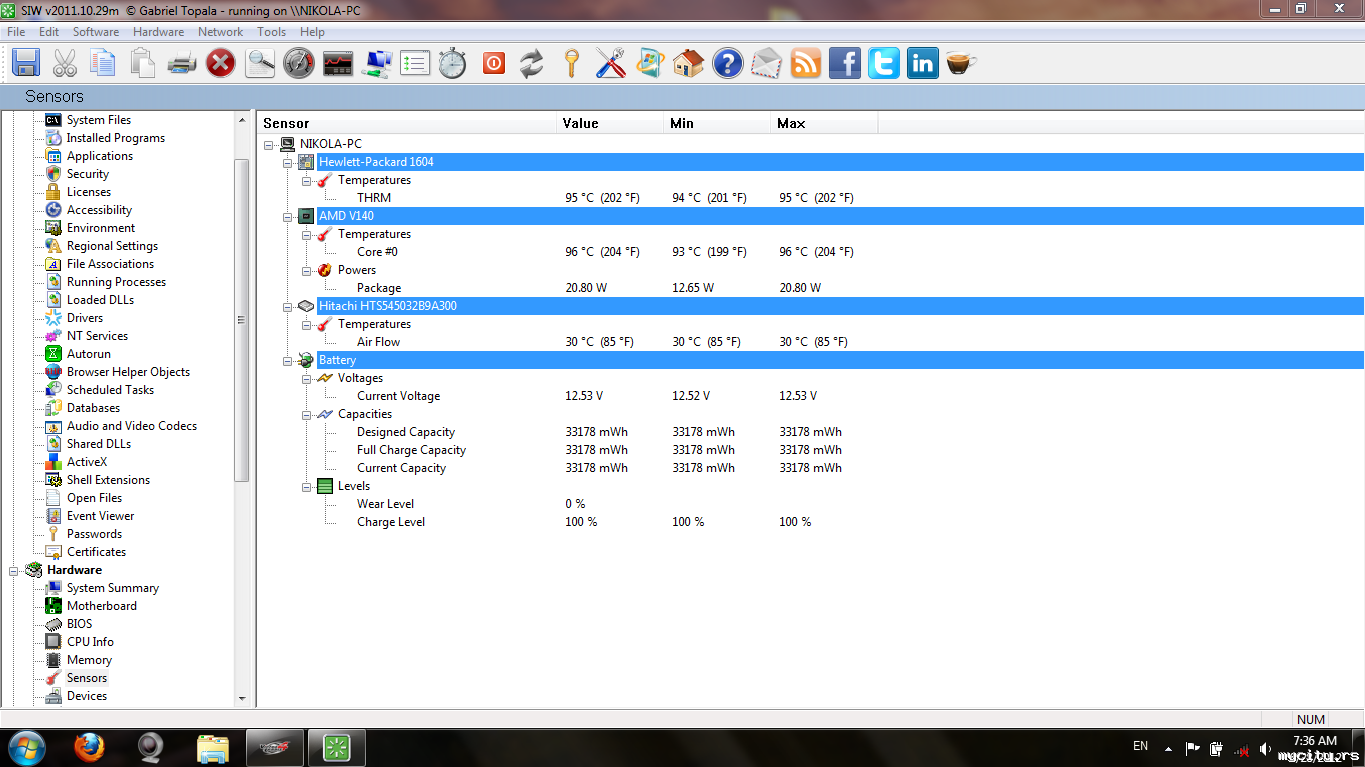Open the LinkedIn toolbar icon
The image size is (1365, 767).
923,63
